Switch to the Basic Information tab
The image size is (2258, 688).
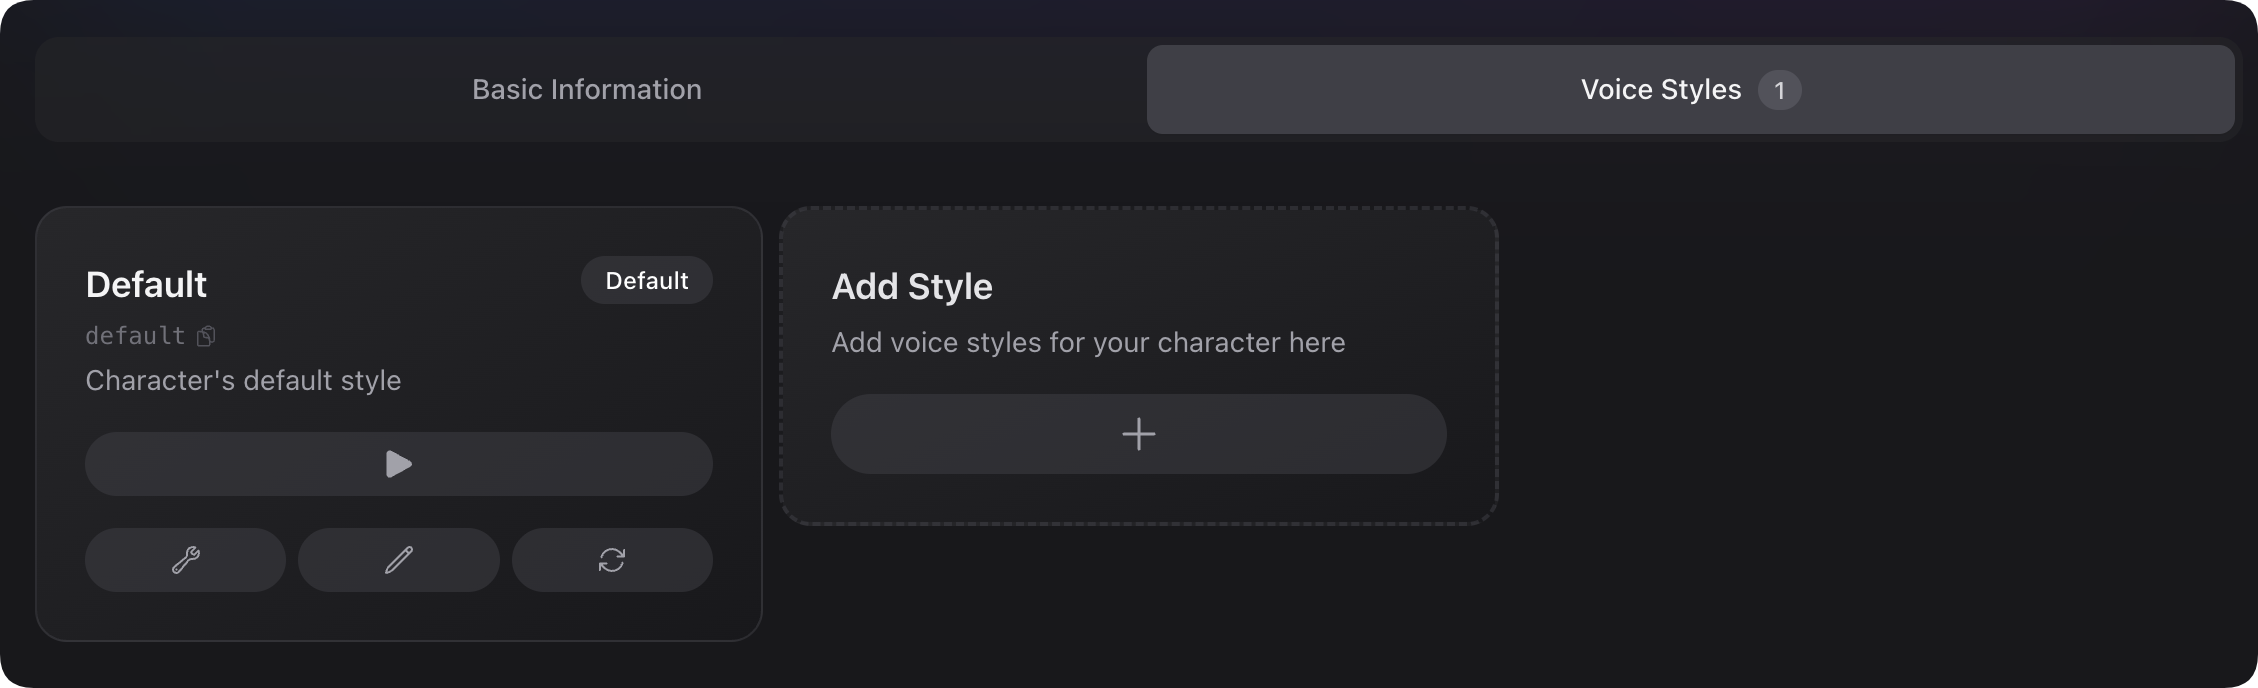pyautogui.click(x=587, y=90)
